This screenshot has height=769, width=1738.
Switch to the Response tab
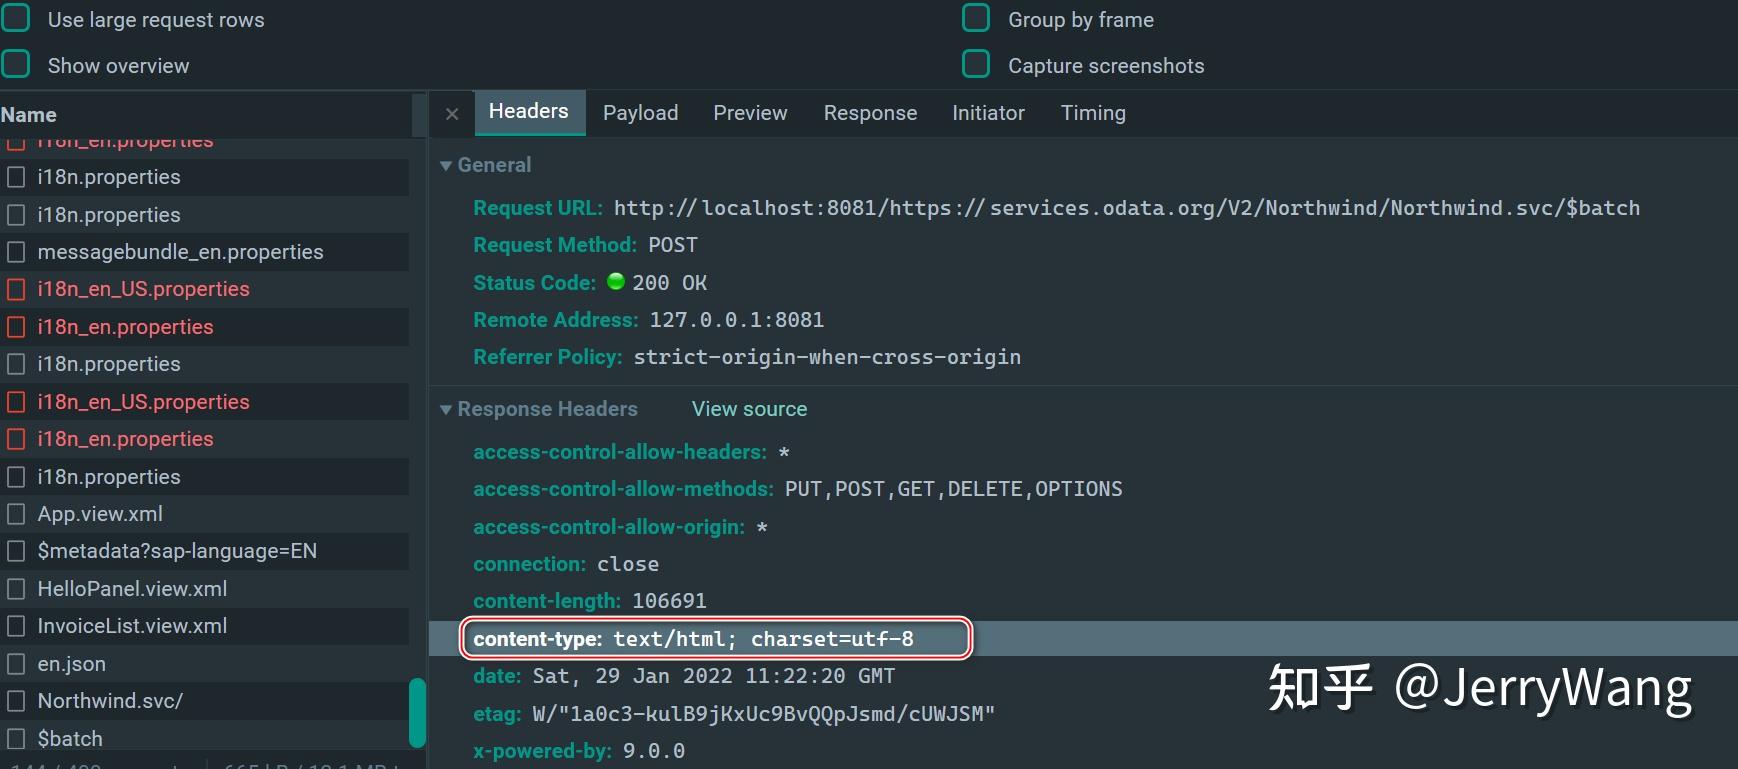[x=870, y=113]
